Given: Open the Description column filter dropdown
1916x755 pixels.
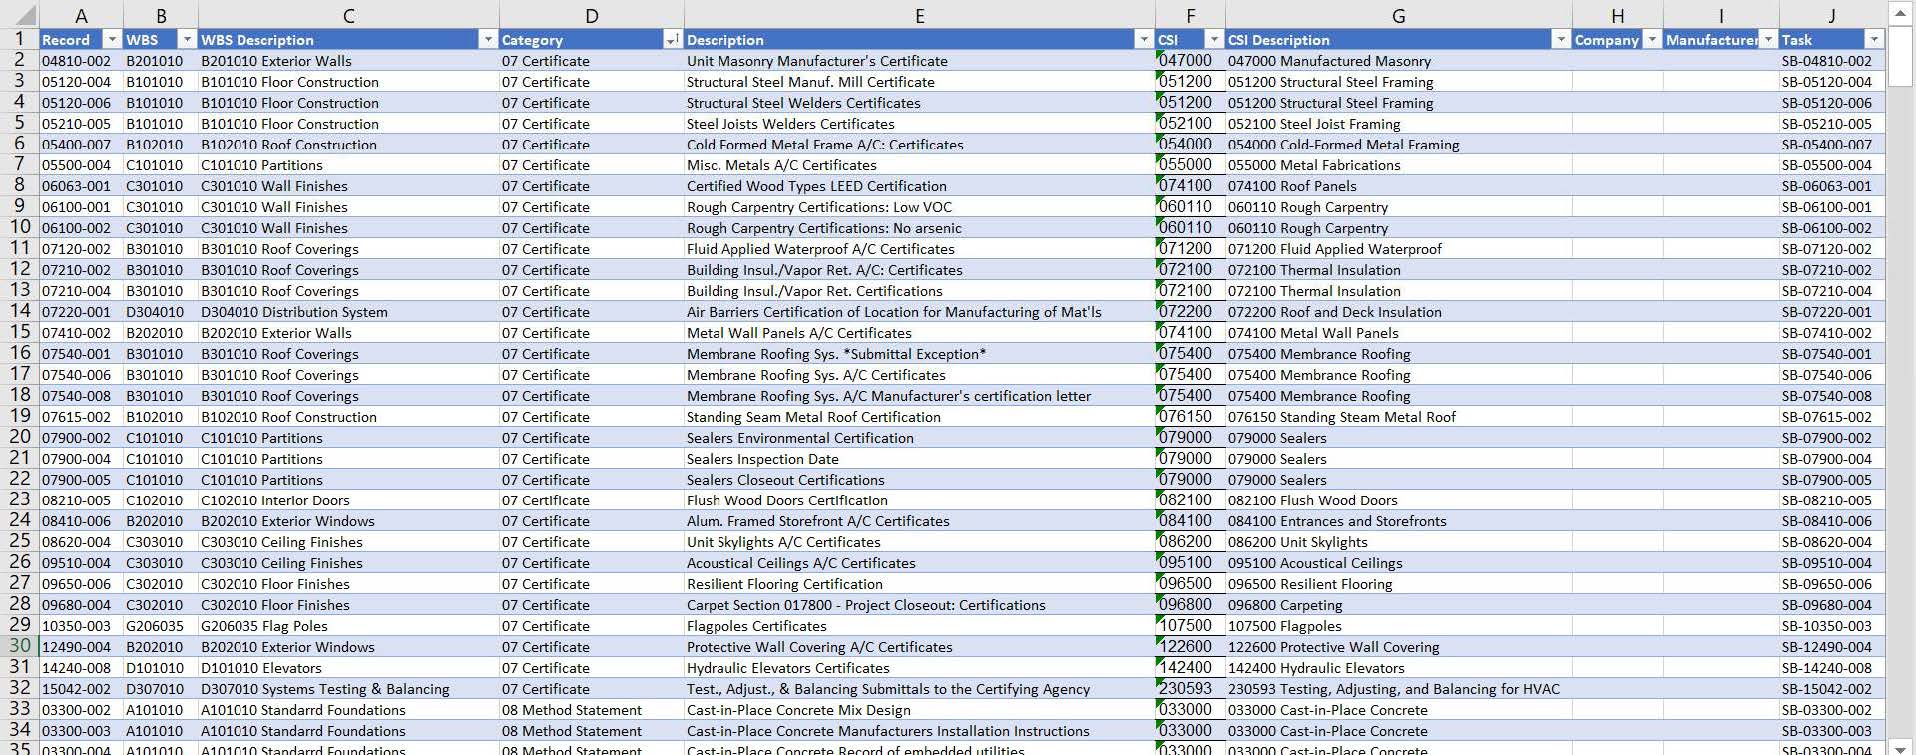Looking at the screenshot, I should (x=1144, y=40).
